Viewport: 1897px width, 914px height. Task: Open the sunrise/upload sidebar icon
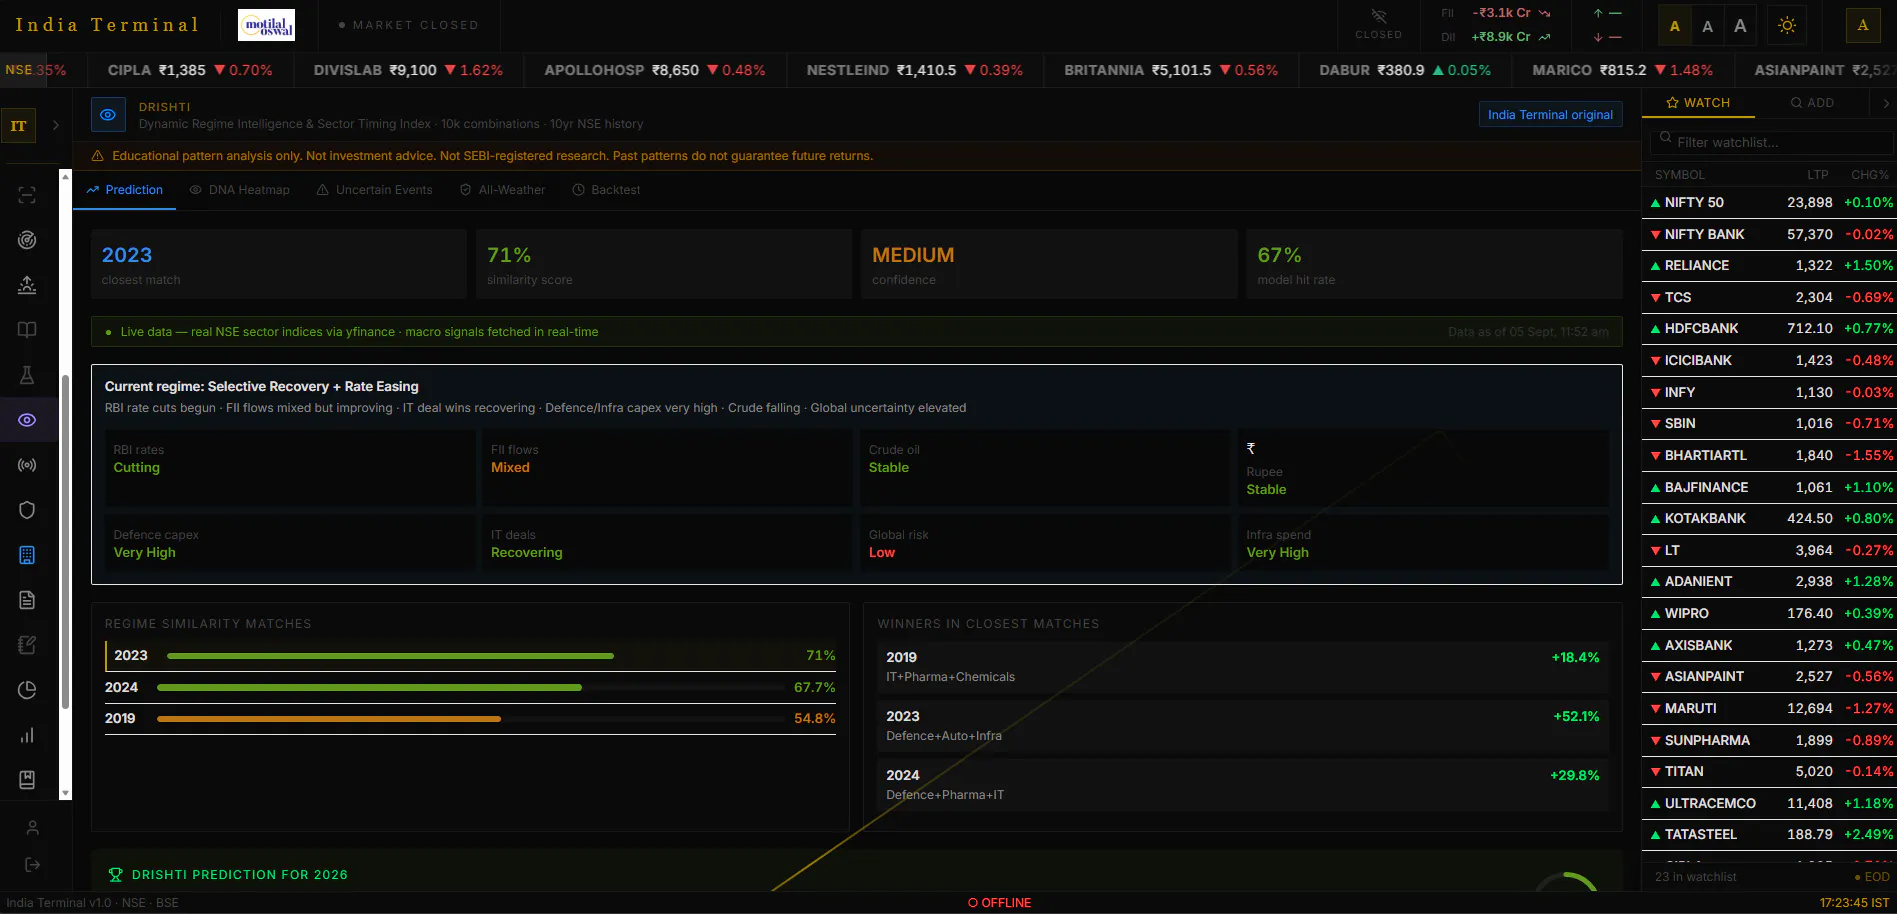click(27, 285)
